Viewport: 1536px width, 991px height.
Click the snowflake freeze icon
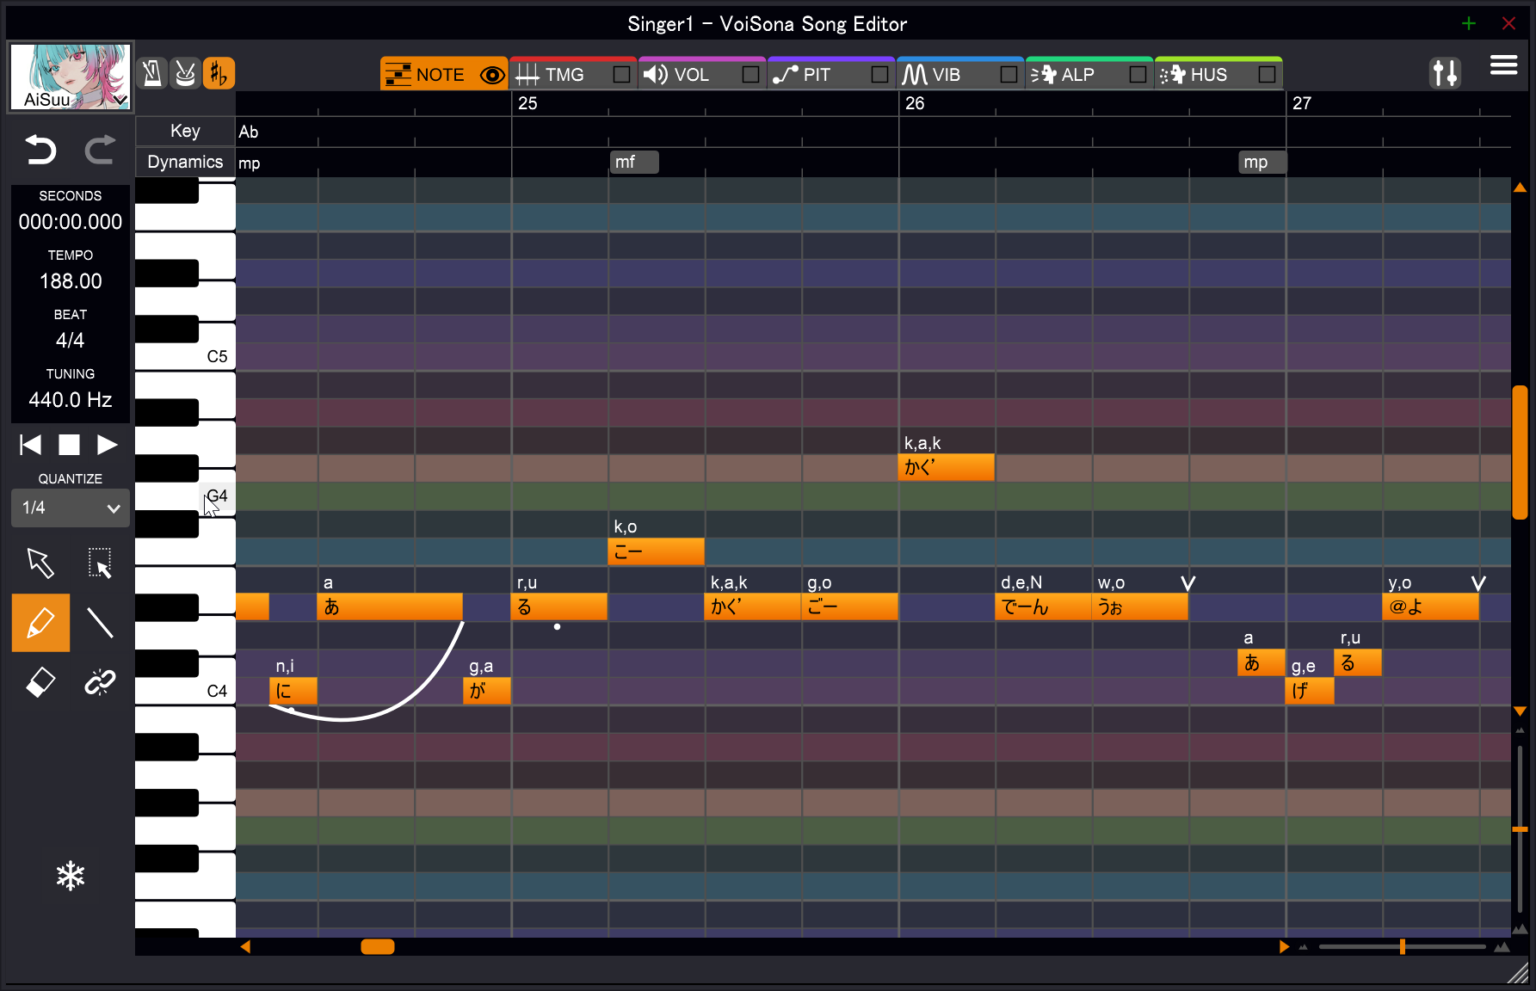click(x=70, y=877)
